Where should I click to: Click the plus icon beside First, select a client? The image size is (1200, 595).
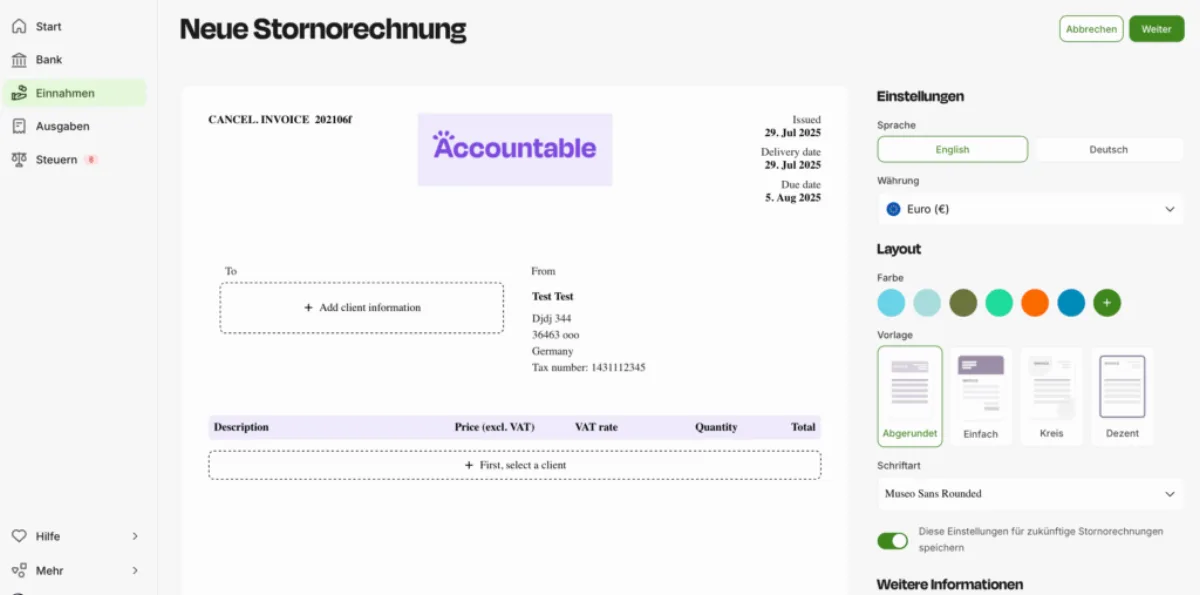click(x=469, y=465)
